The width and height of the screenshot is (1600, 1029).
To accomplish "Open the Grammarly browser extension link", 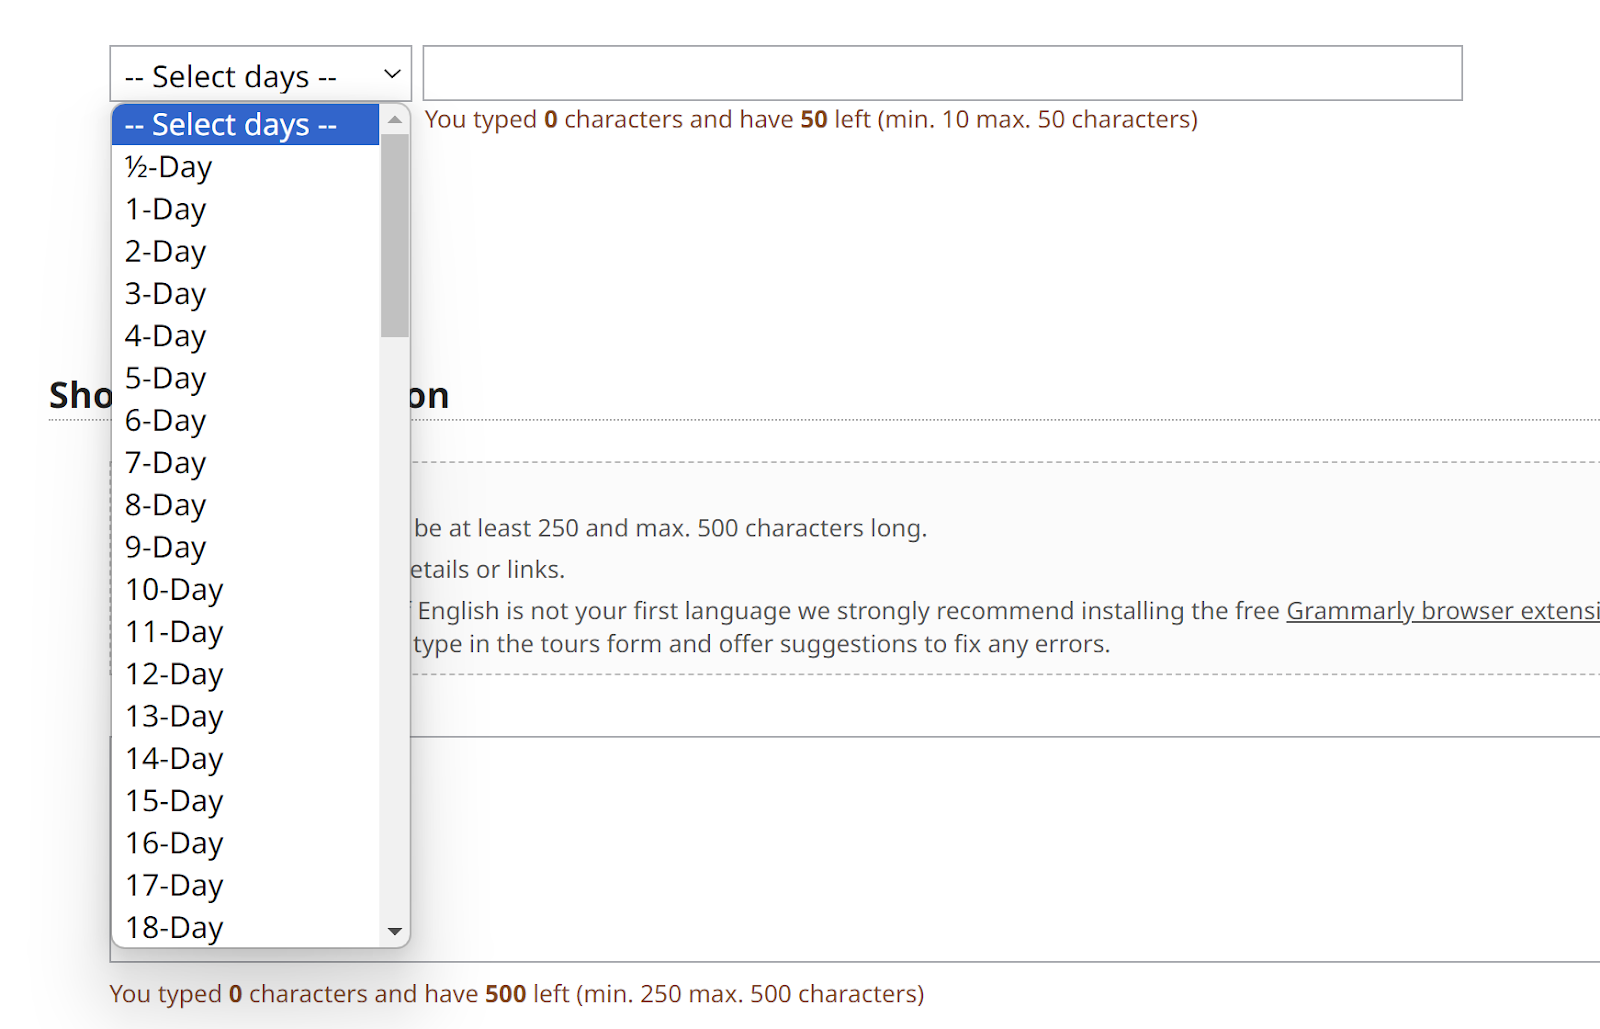I will pyautogui.click(x=1442, y=611).
